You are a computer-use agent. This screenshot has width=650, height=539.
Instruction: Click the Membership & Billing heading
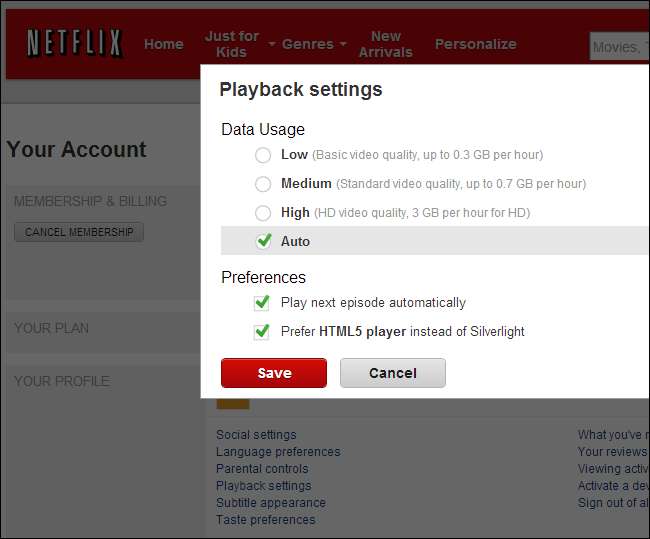tap(90, 201)
